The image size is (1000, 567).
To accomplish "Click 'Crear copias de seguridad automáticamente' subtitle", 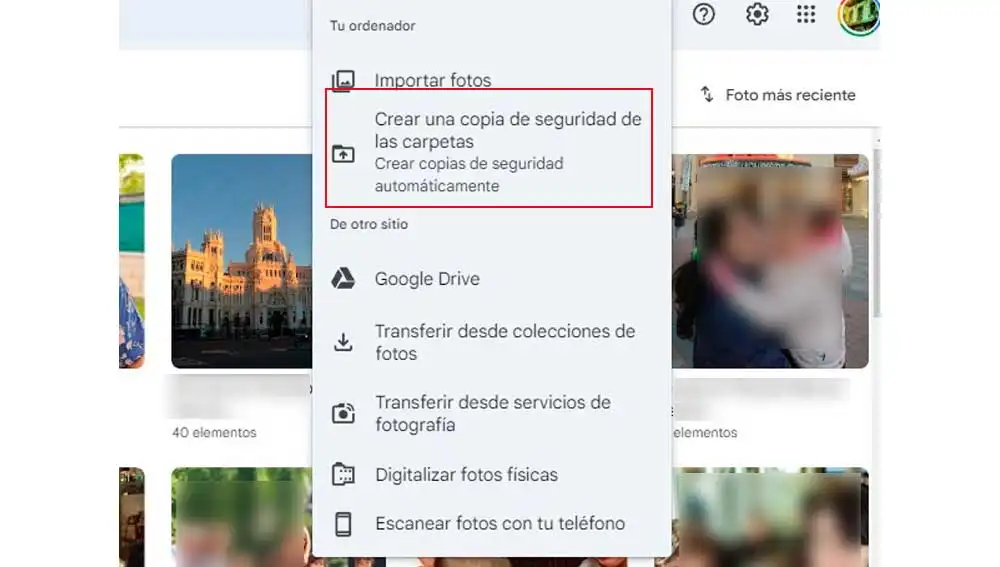I will [469, 175].
